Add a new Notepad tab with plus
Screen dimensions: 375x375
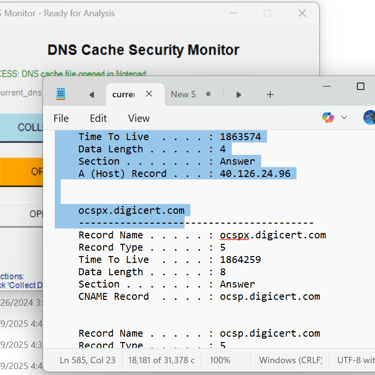(270, 95)
